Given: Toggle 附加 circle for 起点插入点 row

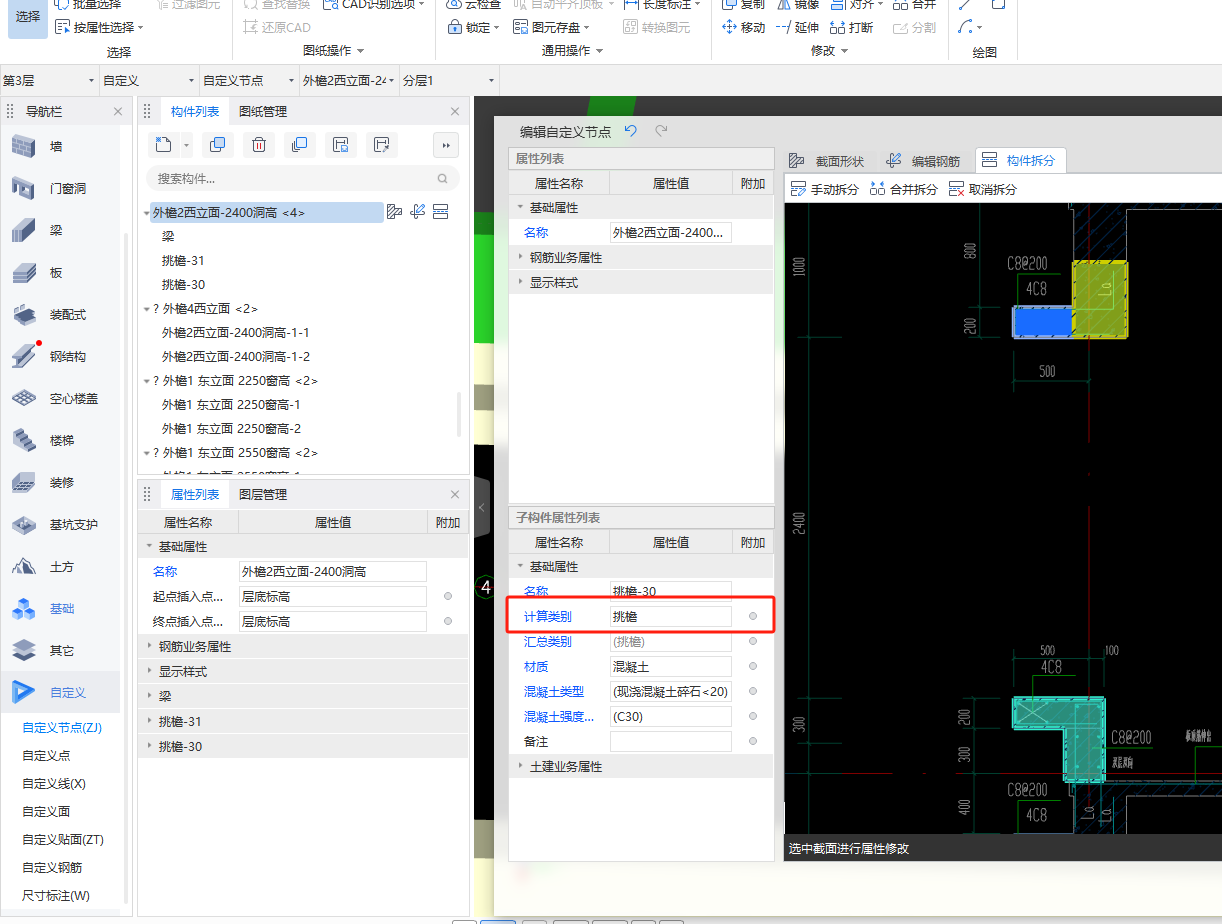Looking at the screenshot, I should pyautogui.click(x=448, y=596).
